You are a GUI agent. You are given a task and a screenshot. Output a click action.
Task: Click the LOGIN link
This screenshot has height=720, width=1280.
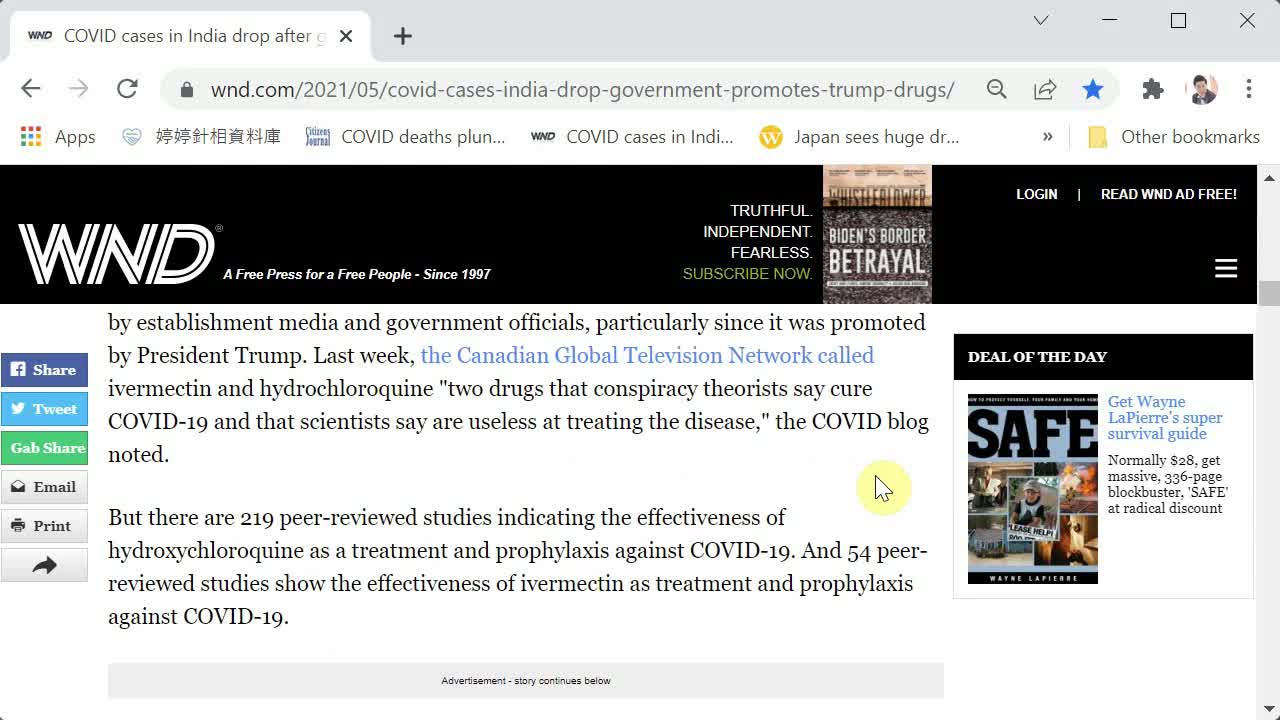[1036, 194]
